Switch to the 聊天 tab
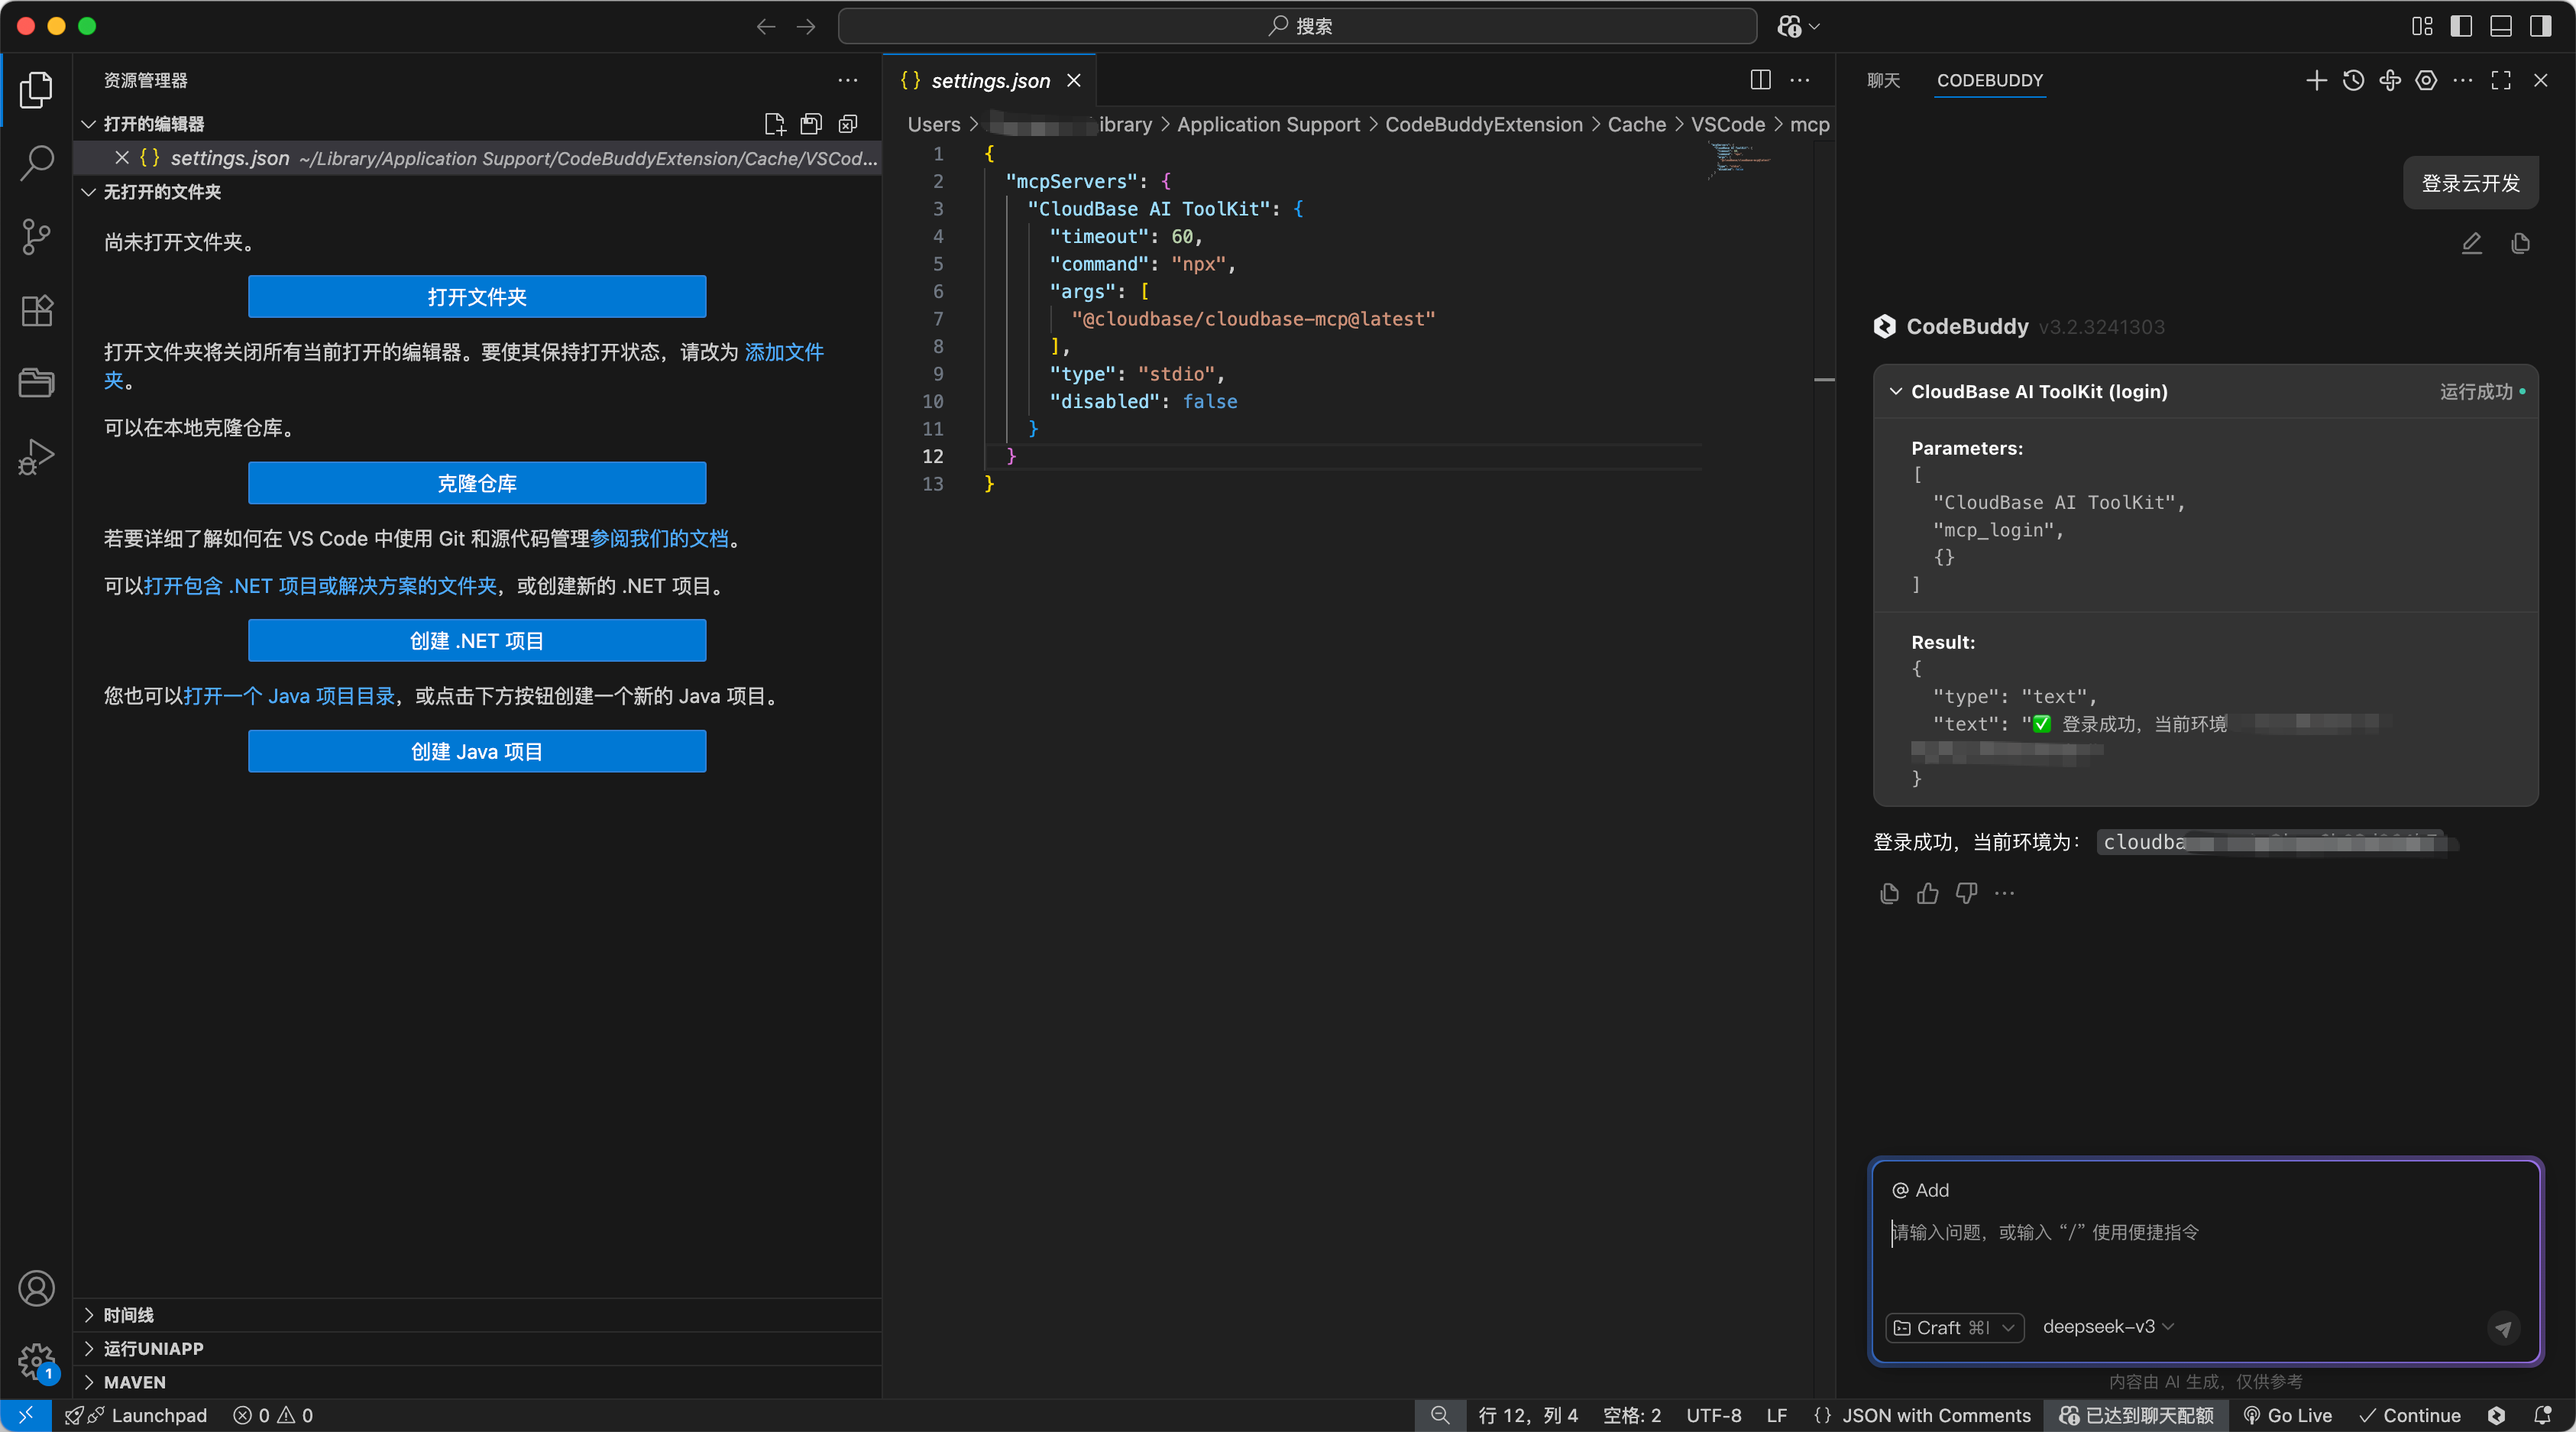The height and width of the screenshot is (1432, 2576). [x=1883, y=80]
